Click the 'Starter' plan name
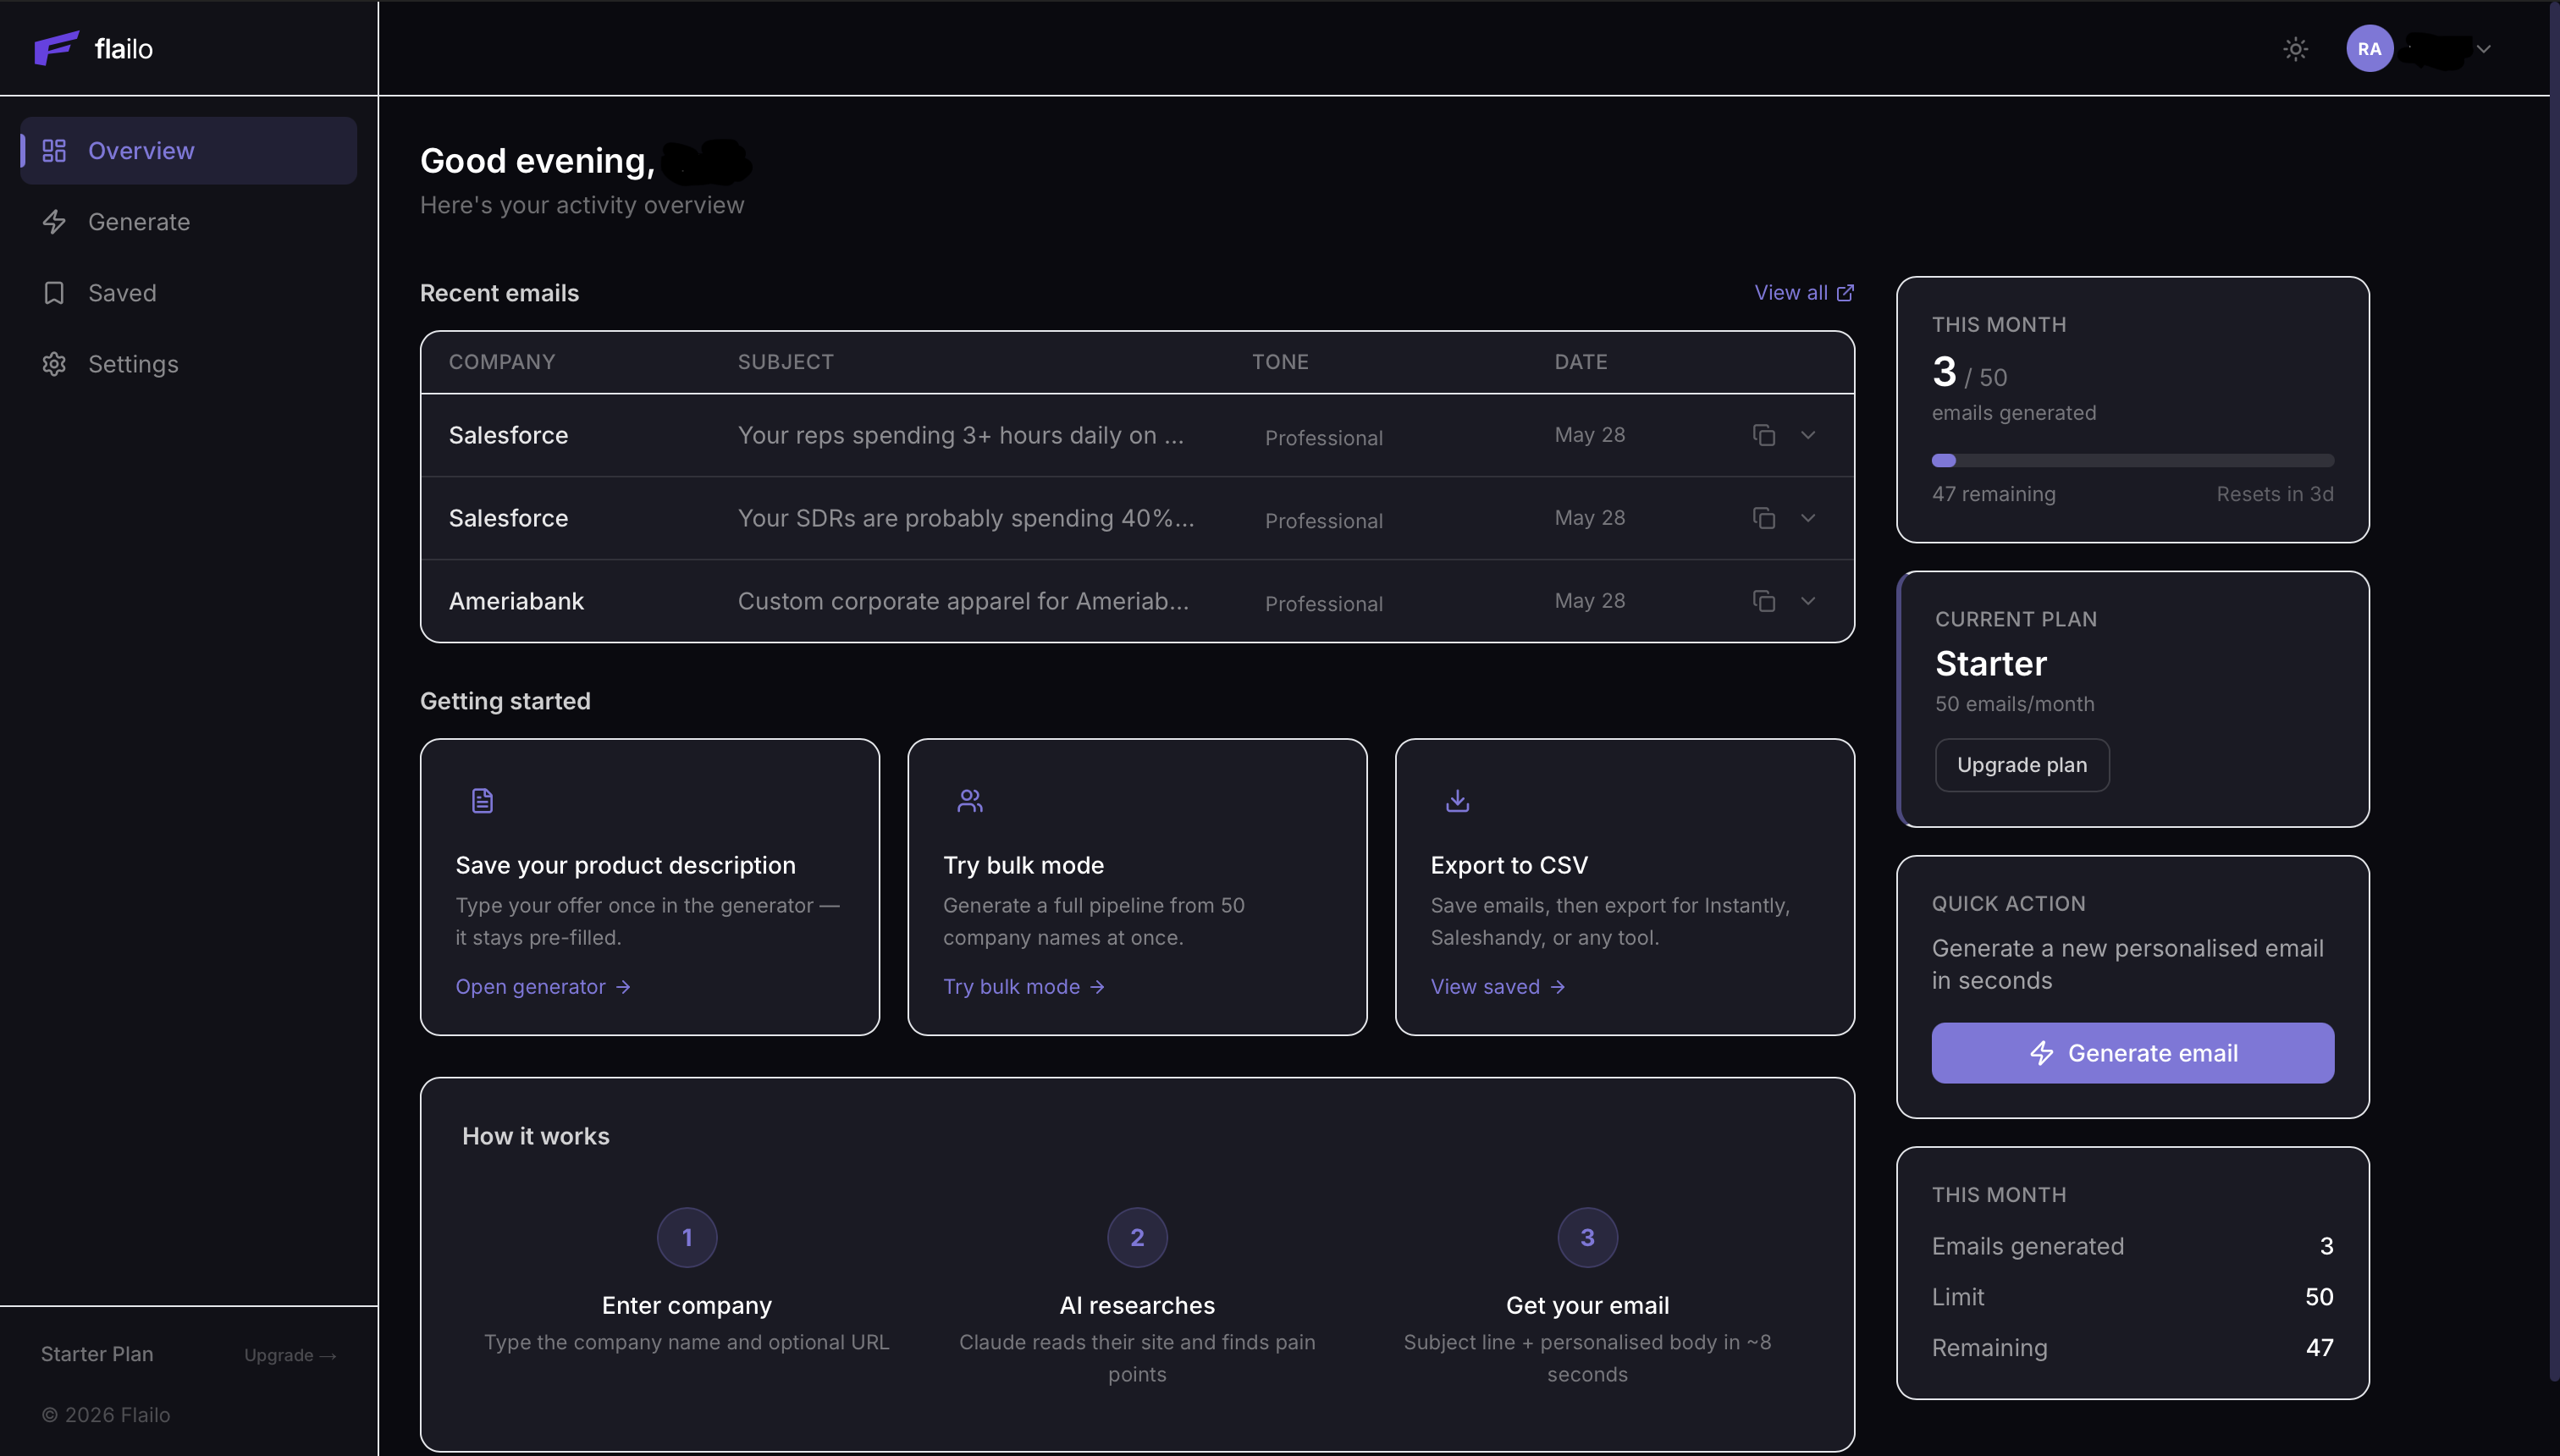The width and height of the screenshot is (2560, 1456). (1990, 664)
